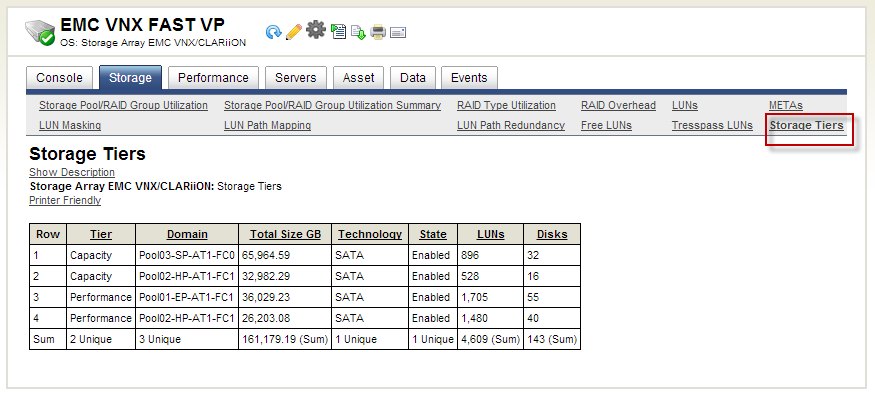Sort by Total Size GB column
Screen dimensions: 875x403
285,234
